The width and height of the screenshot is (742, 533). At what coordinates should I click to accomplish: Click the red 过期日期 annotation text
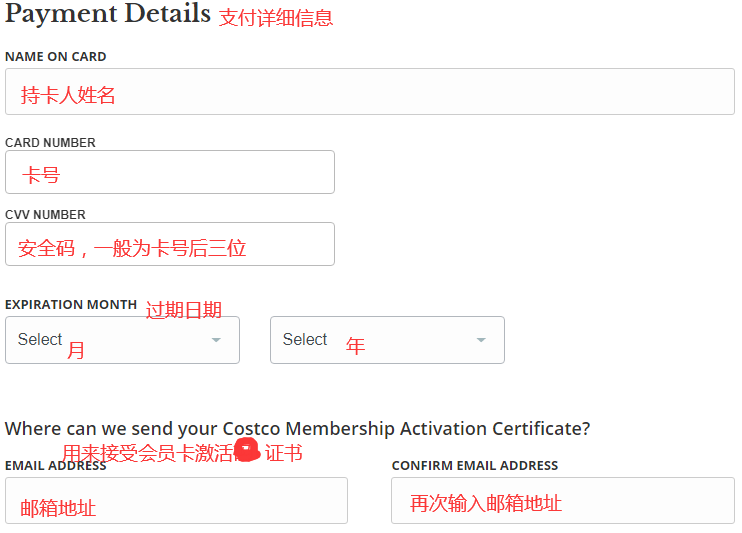pyautogui.click(x=184, y=310)
